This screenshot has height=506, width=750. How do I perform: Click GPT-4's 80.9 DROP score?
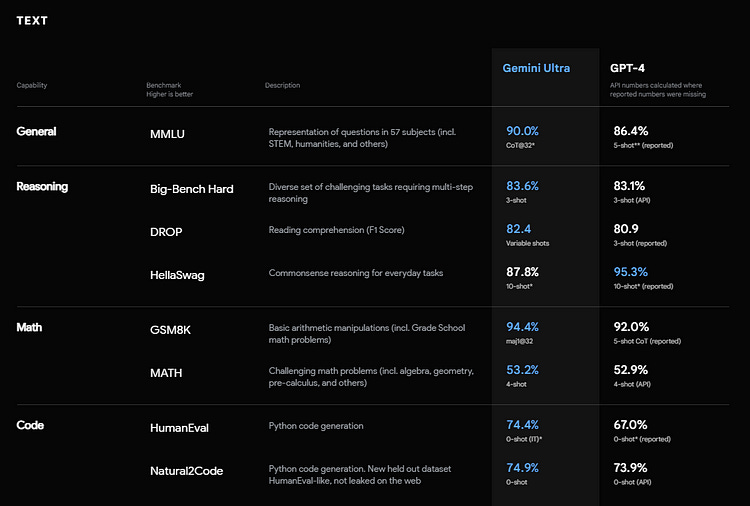[x=626, y=229]
